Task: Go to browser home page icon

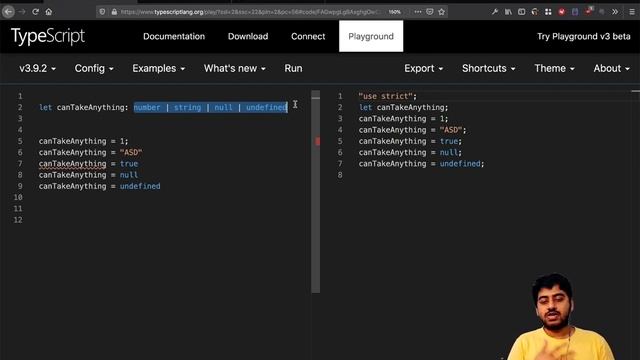Action: pos(49,12)
